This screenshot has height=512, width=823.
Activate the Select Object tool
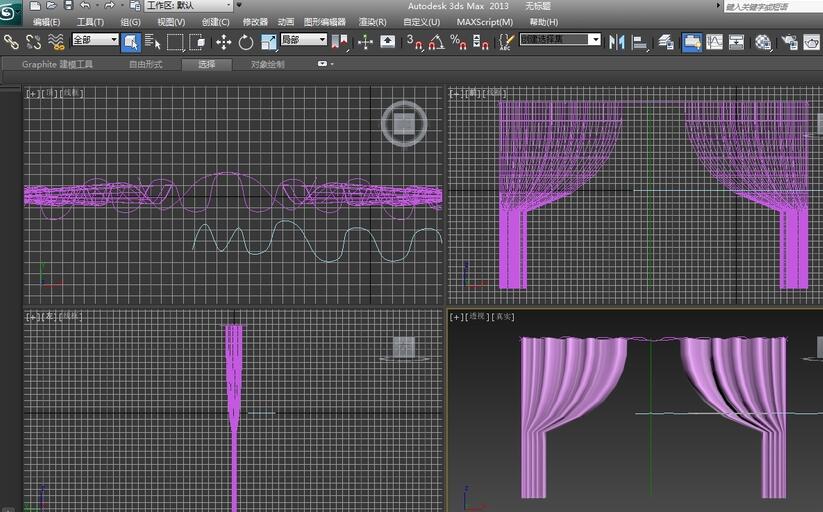pos(131,41)
